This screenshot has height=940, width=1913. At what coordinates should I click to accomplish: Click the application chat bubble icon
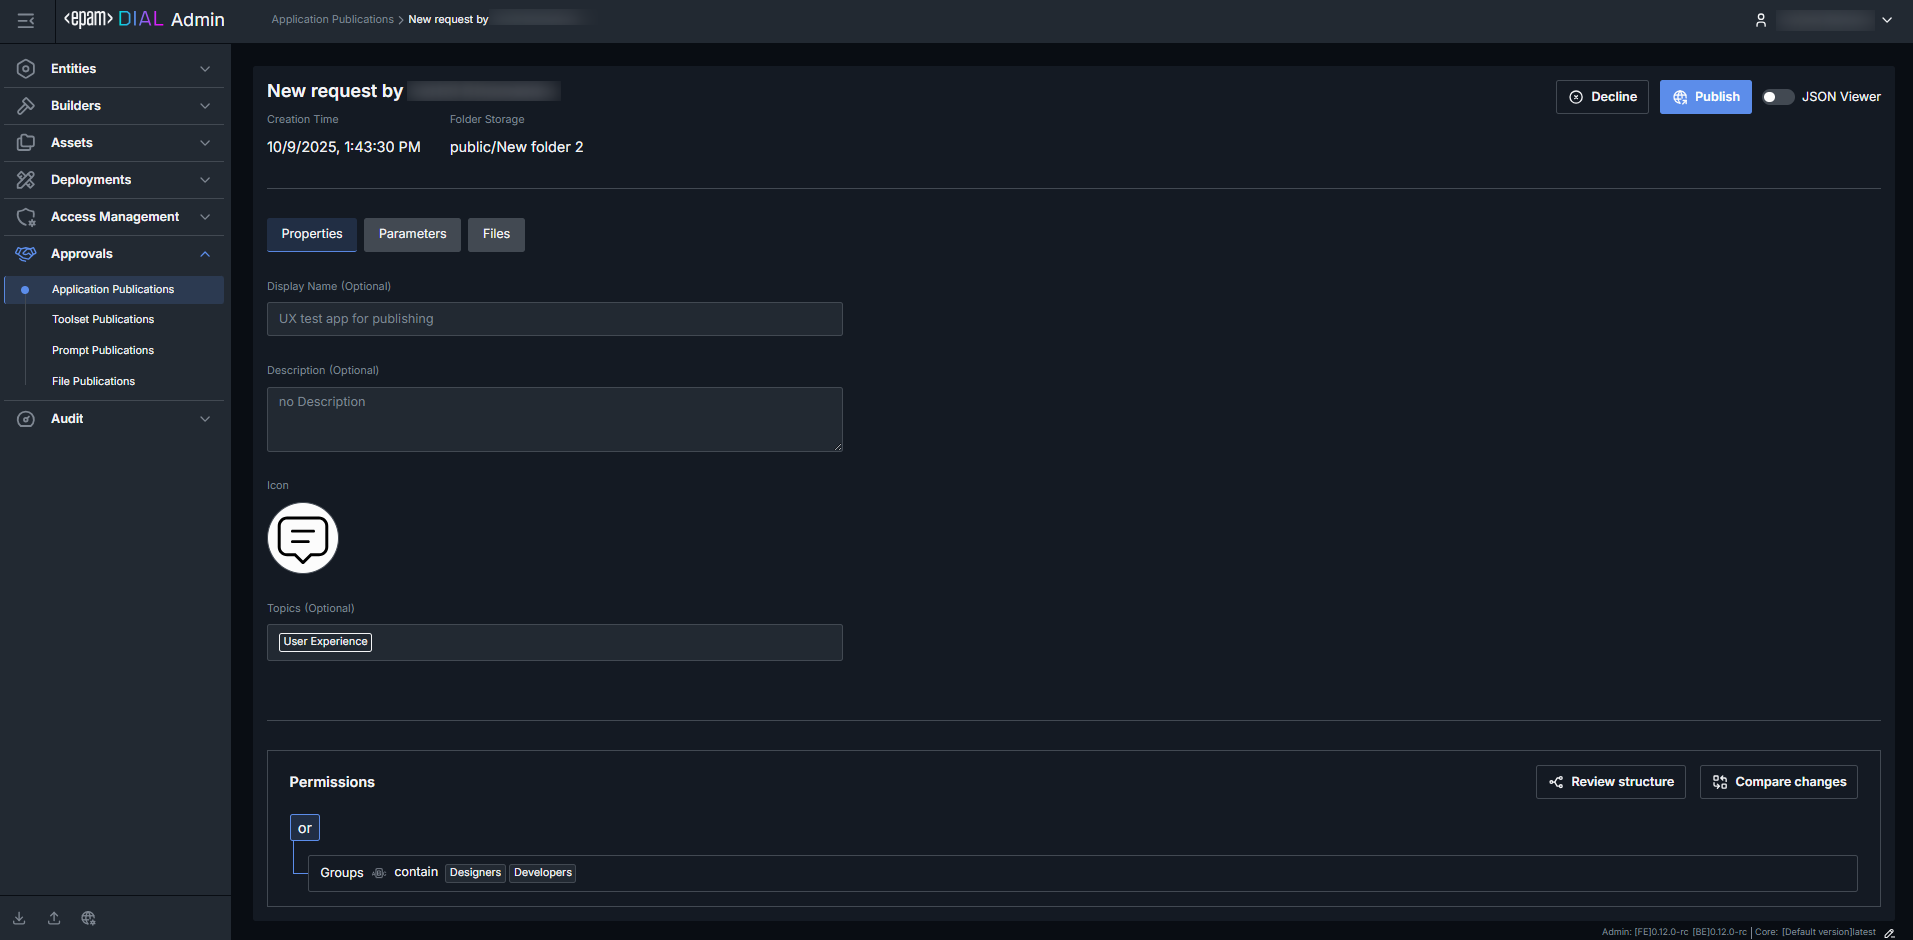point(303,538)
